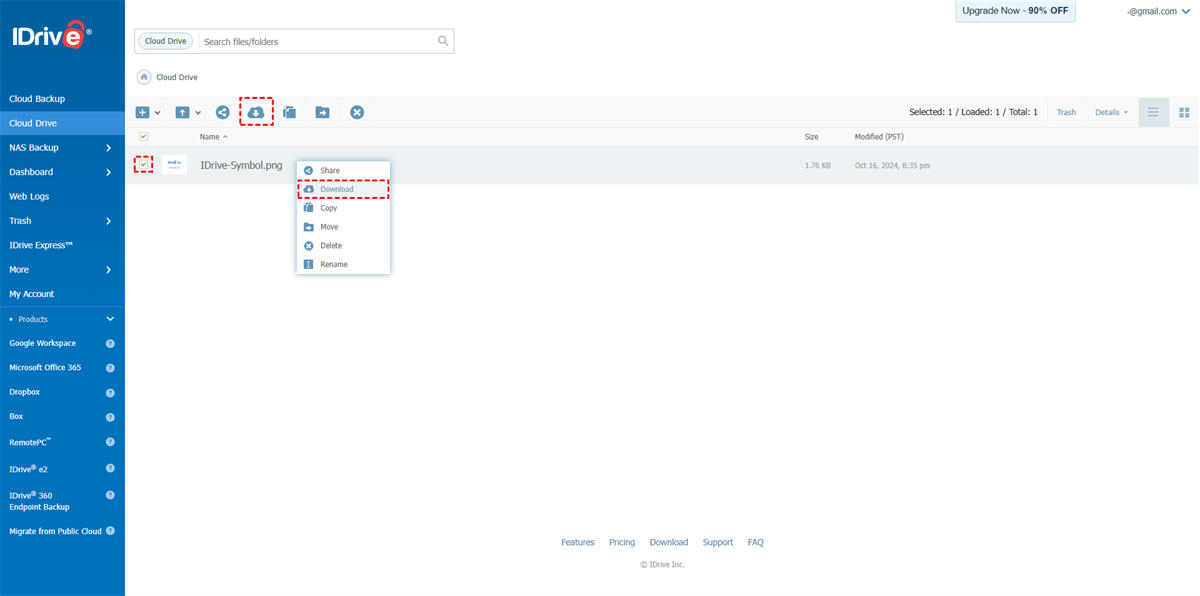Open the Support footer link
Image resolution: width=1200 pixels, height=596 pixels.
tap(718, 543)
